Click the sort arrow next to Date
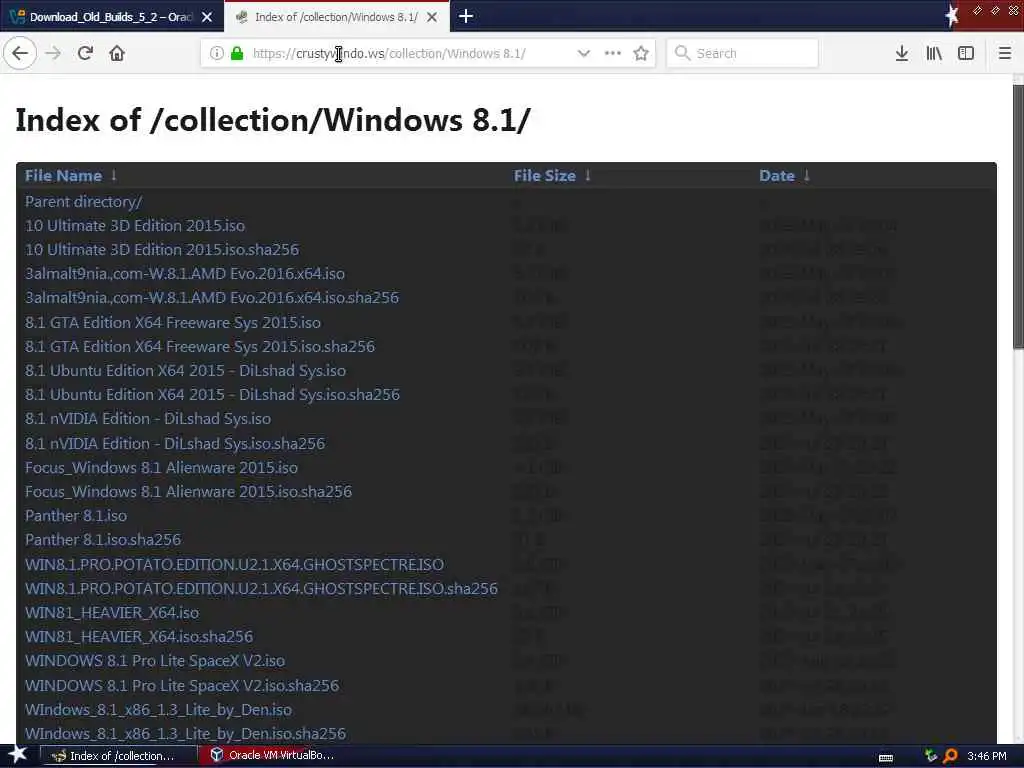Screen dimensions: 1024x768 pyautogui.click(x=807, y=175)
